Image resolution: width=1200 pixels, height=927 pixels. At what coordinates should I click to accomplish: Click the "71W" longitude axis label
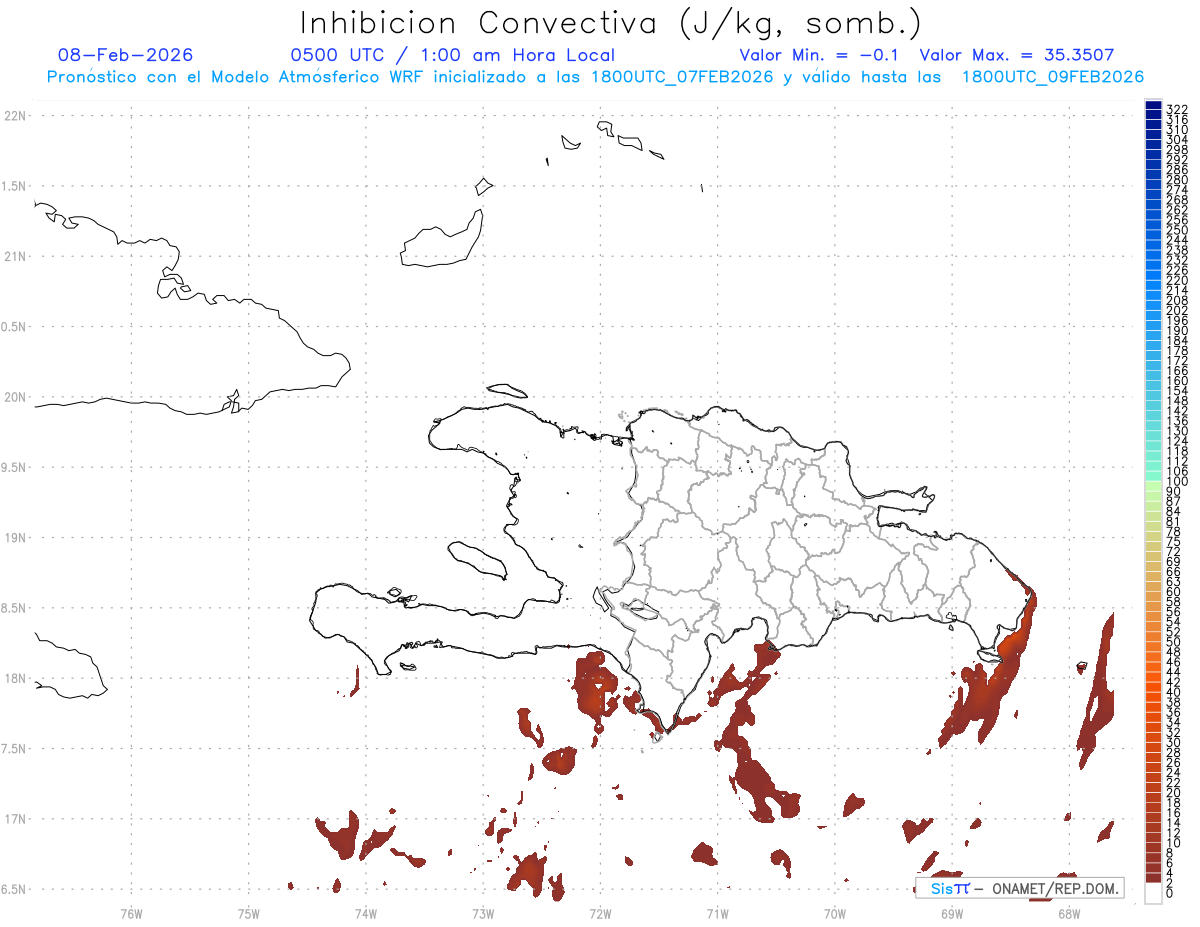pos(717,913)
